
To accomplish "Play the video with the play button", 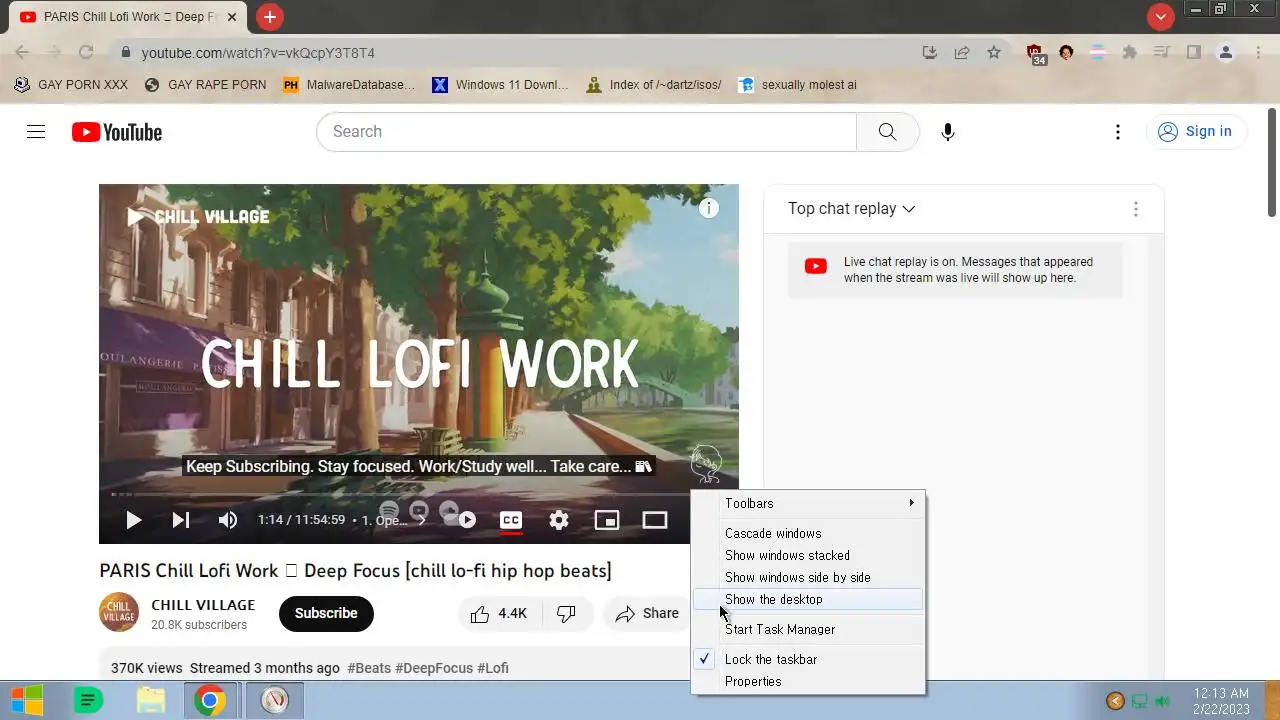I will pos(133,520).
